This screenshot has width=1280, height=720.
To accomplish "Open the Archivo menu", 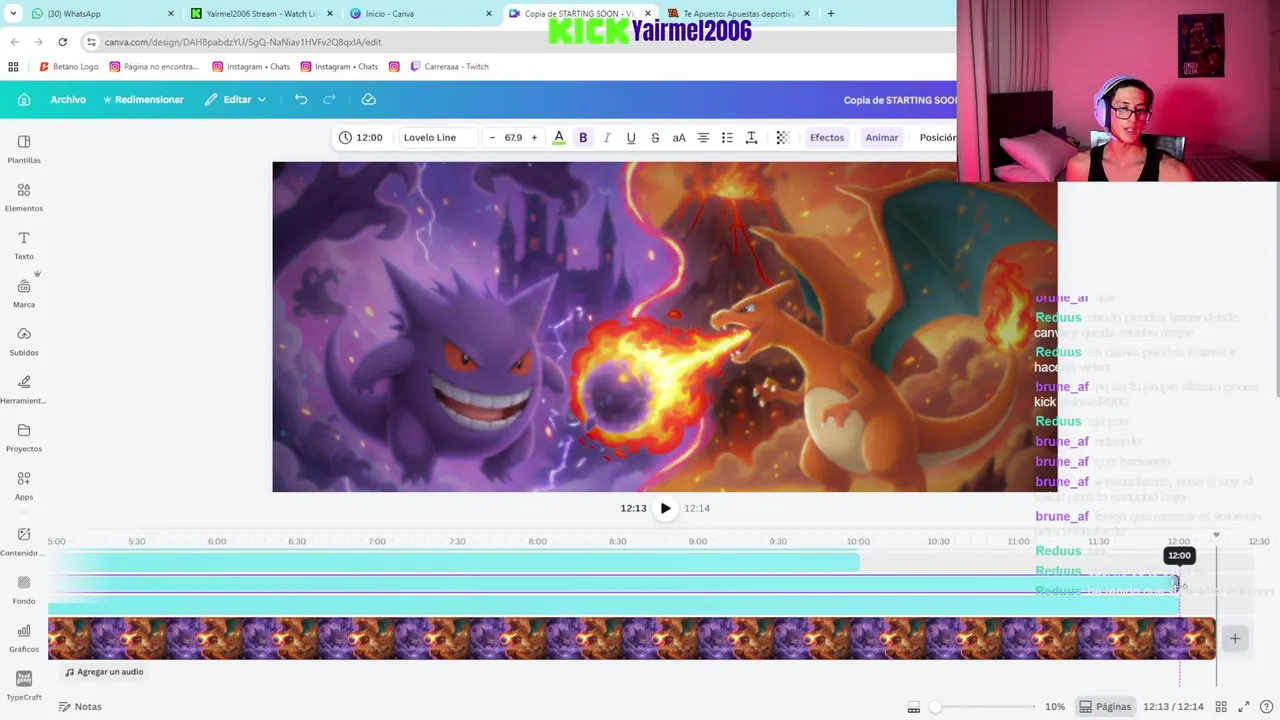I will point(68,99).
